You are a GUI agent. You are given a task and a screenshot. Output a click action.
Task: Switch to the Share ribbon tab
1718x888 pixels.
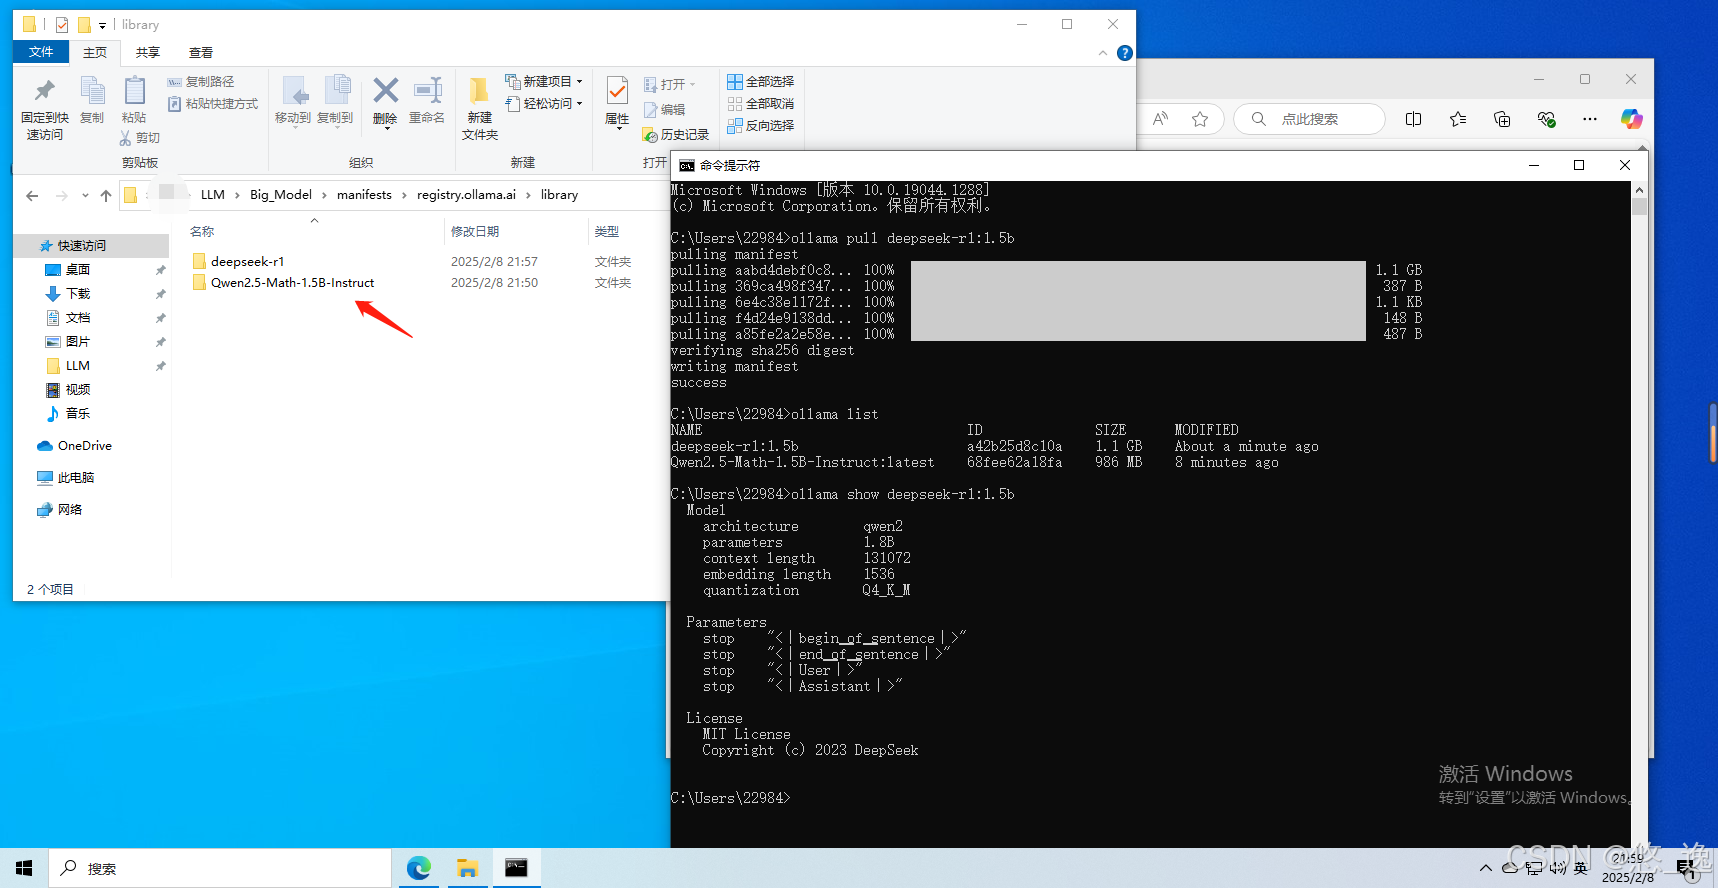coord(148,52)
